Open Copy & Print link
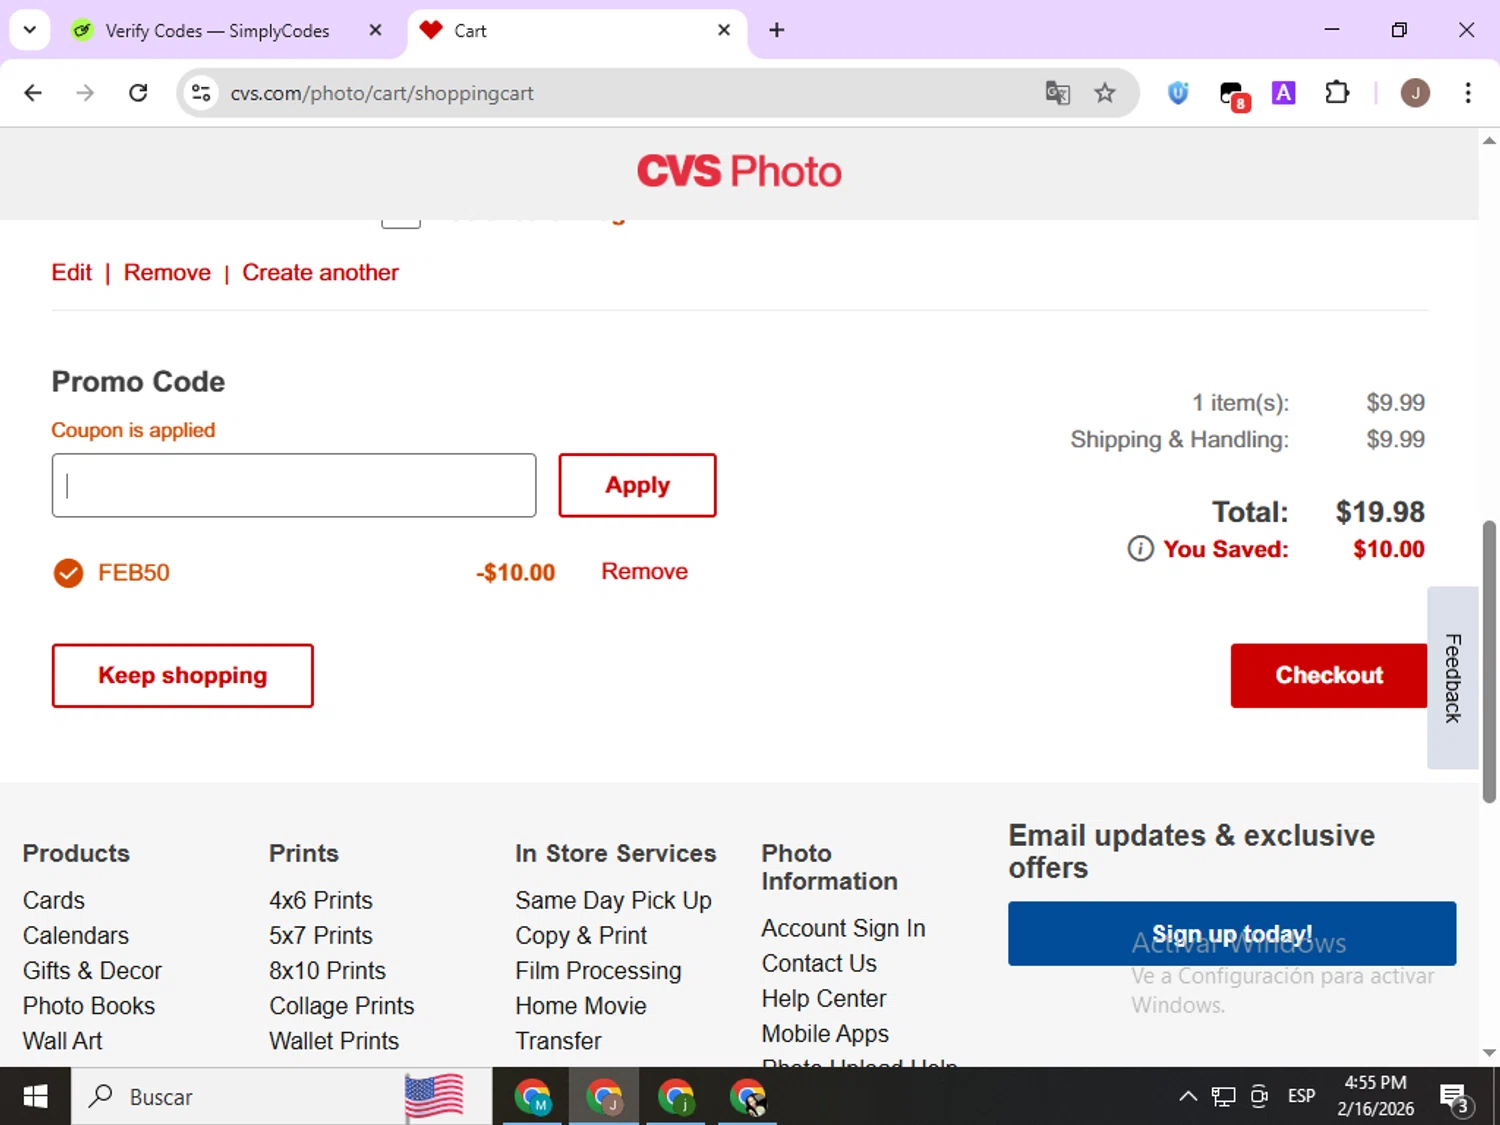1500x1125 pixels. click(581, 936)
